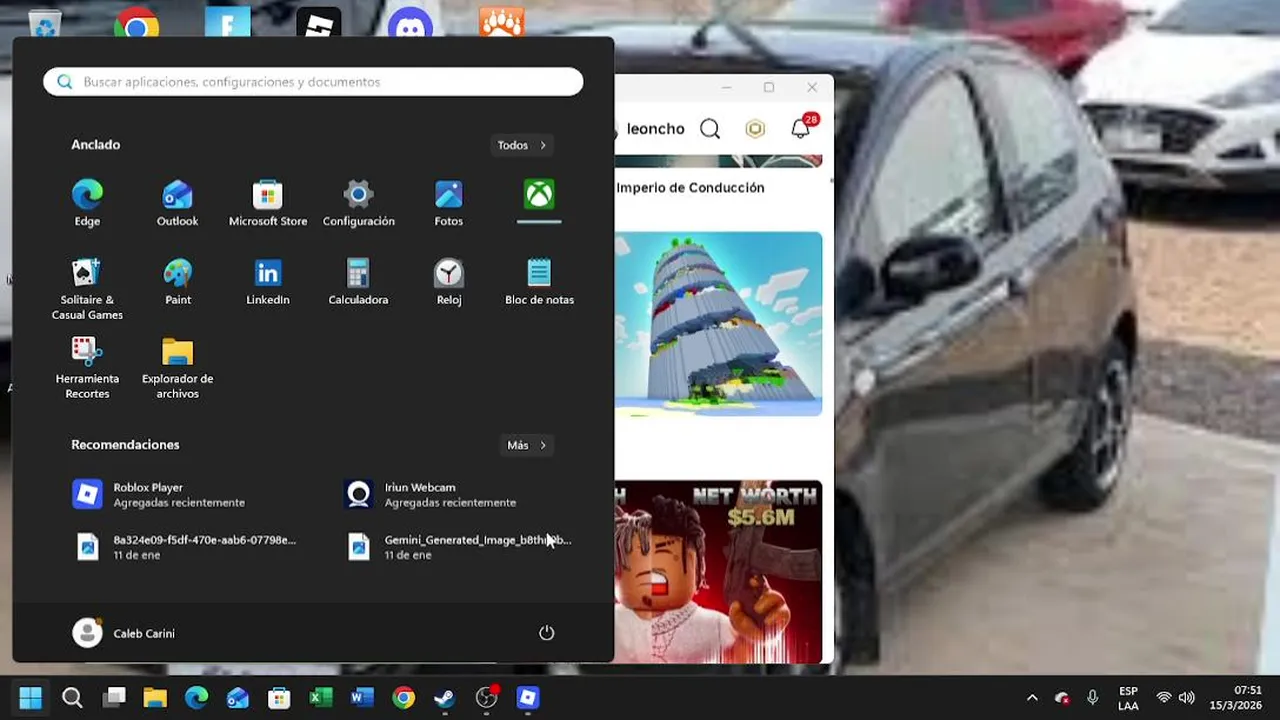Launch Bloc de notas

[x=539, y=282]
